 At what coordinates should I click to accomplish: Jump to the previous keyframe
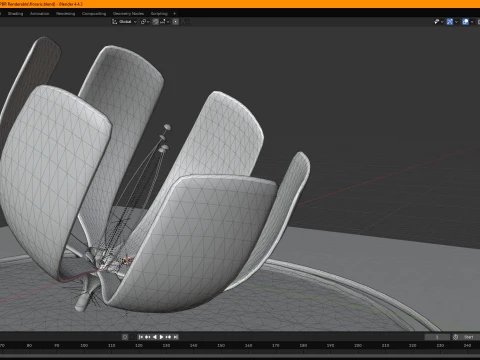click(x=147, y=337)
